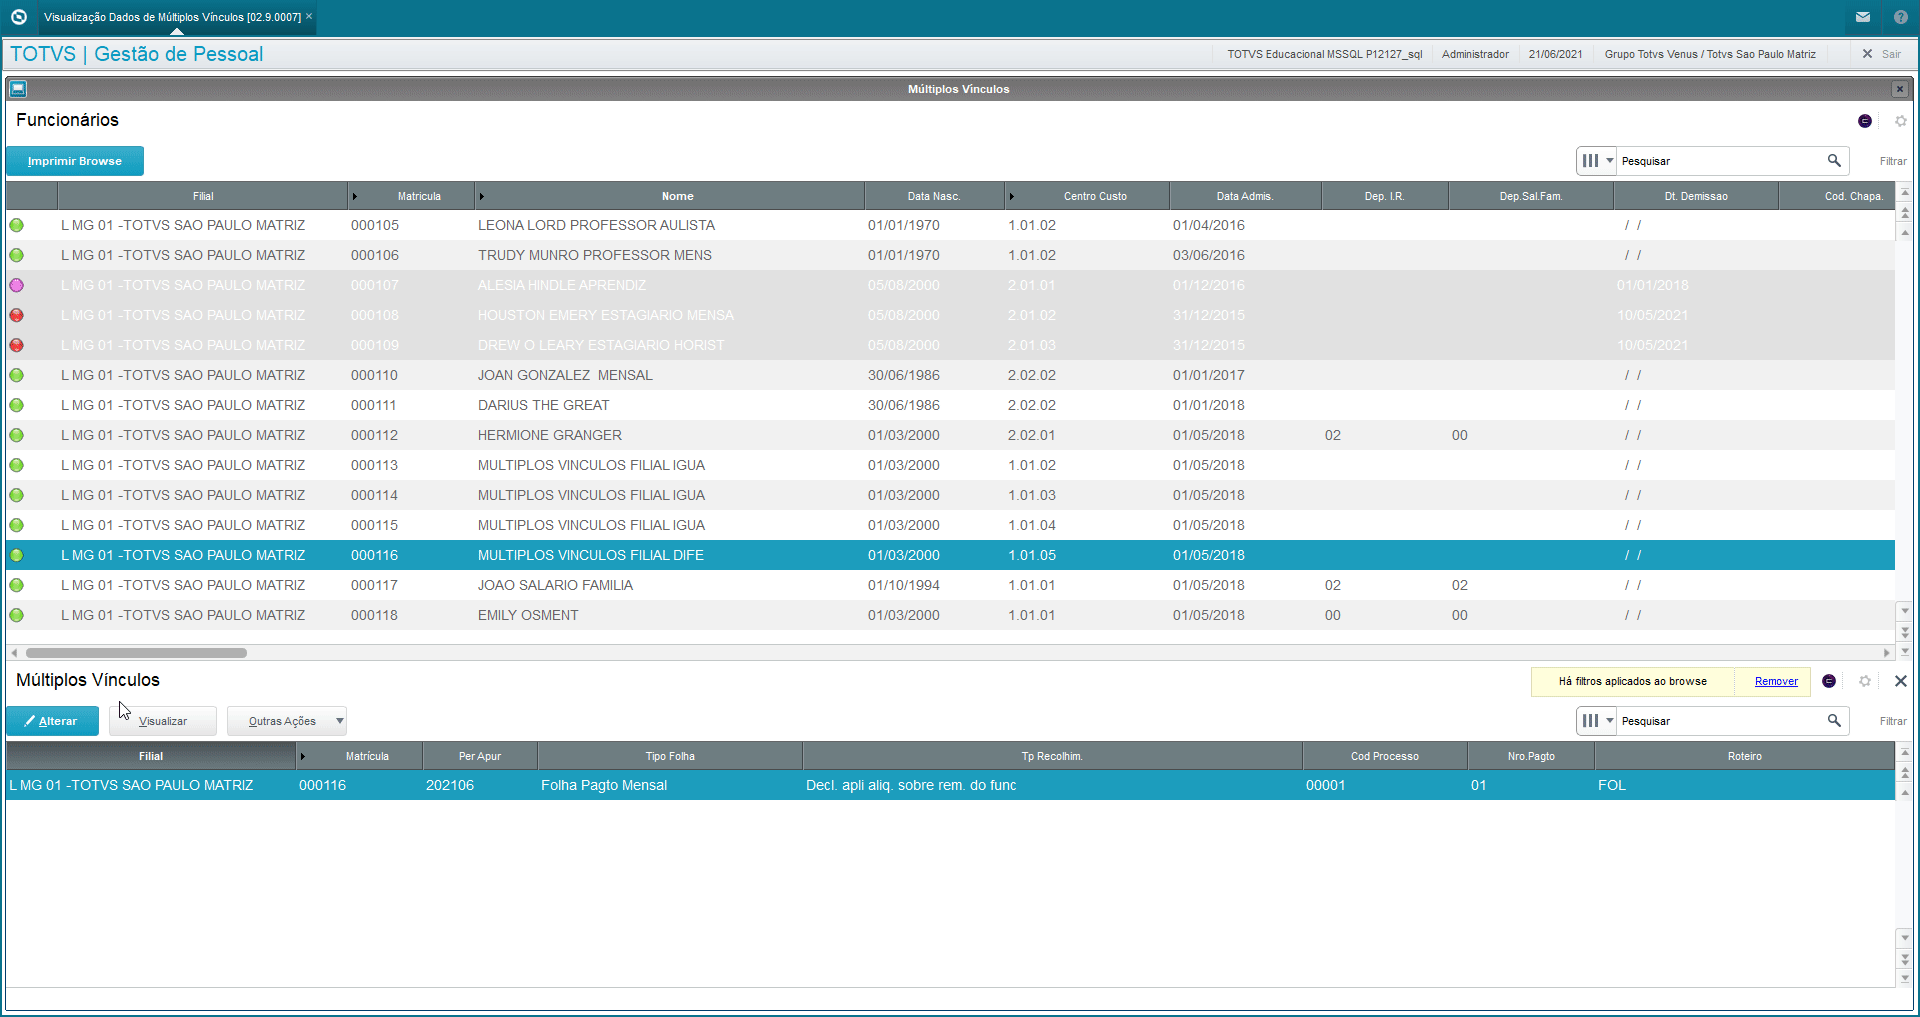
Task: Click green status icon for matricula 000115 row
Action: coord(17,525)
